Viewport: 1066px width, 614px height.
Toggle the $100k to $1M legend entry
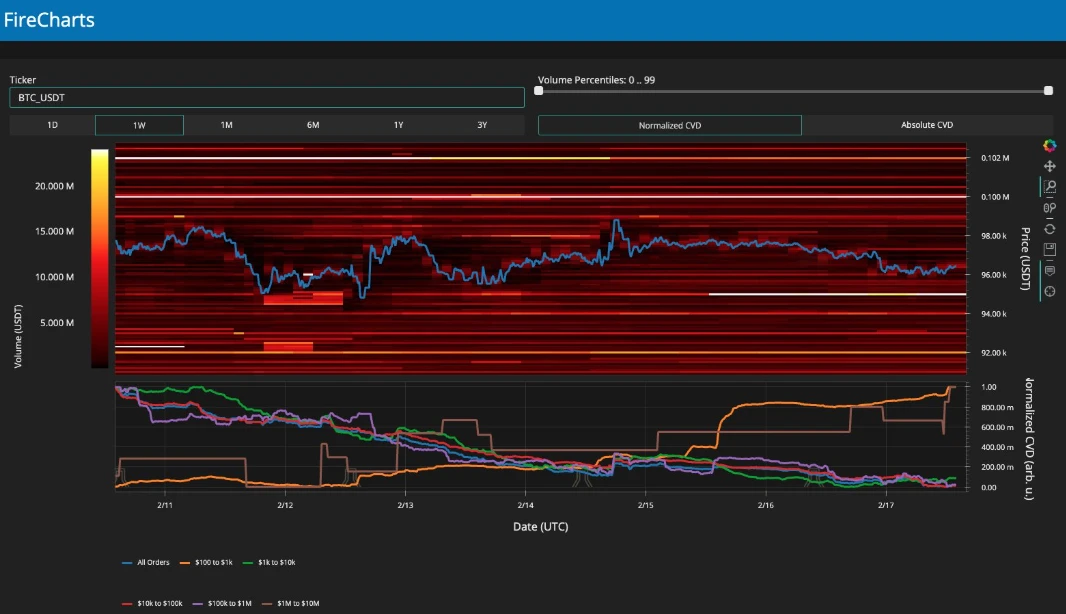click(222, 603)
